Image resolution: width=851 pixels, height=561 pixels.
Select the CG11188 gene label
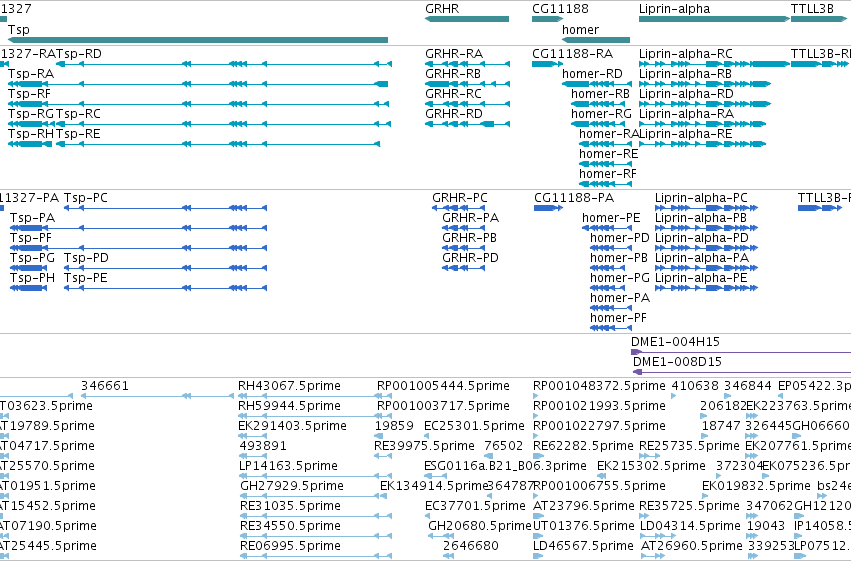560,9
